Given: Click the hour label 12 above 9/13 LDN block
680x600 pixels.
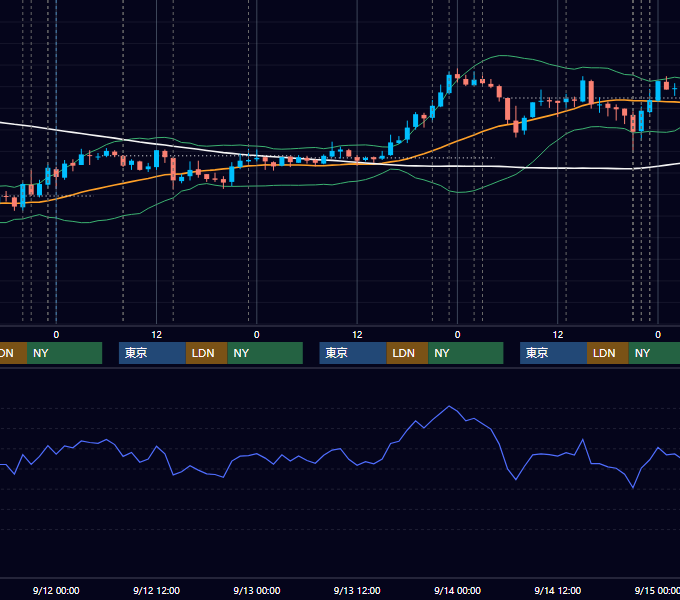Looking at the screenshot, I should pyautogui.click(x=357, y=335).
